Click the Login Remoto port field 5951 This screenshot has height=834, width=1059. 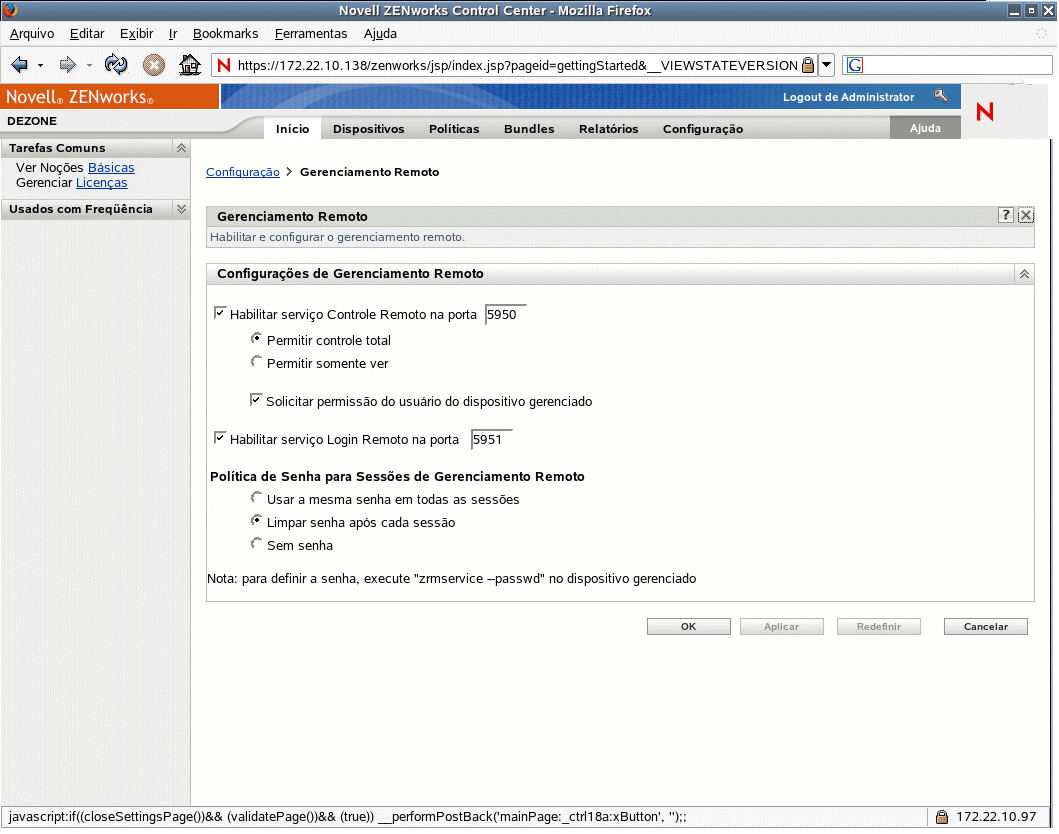click(491, 440)
